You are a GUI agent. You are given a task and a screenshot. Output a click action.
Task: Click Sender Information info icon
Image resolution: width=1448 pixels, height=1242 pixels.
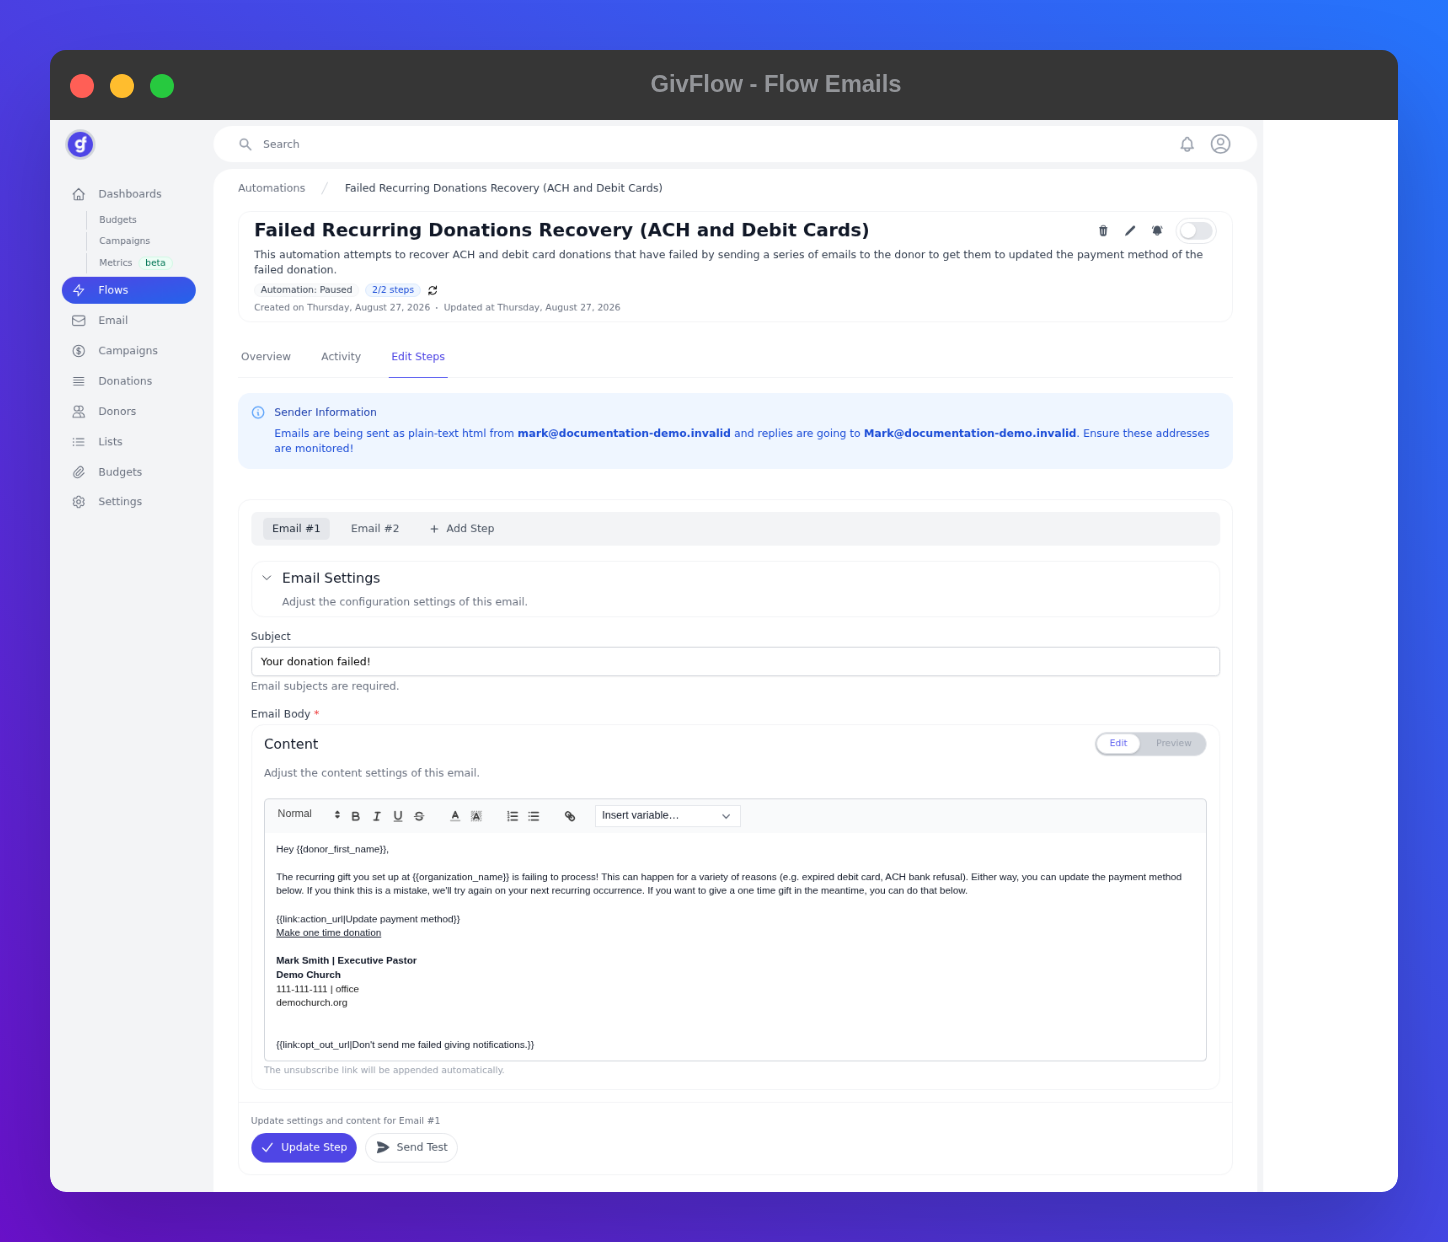point(258,412)
